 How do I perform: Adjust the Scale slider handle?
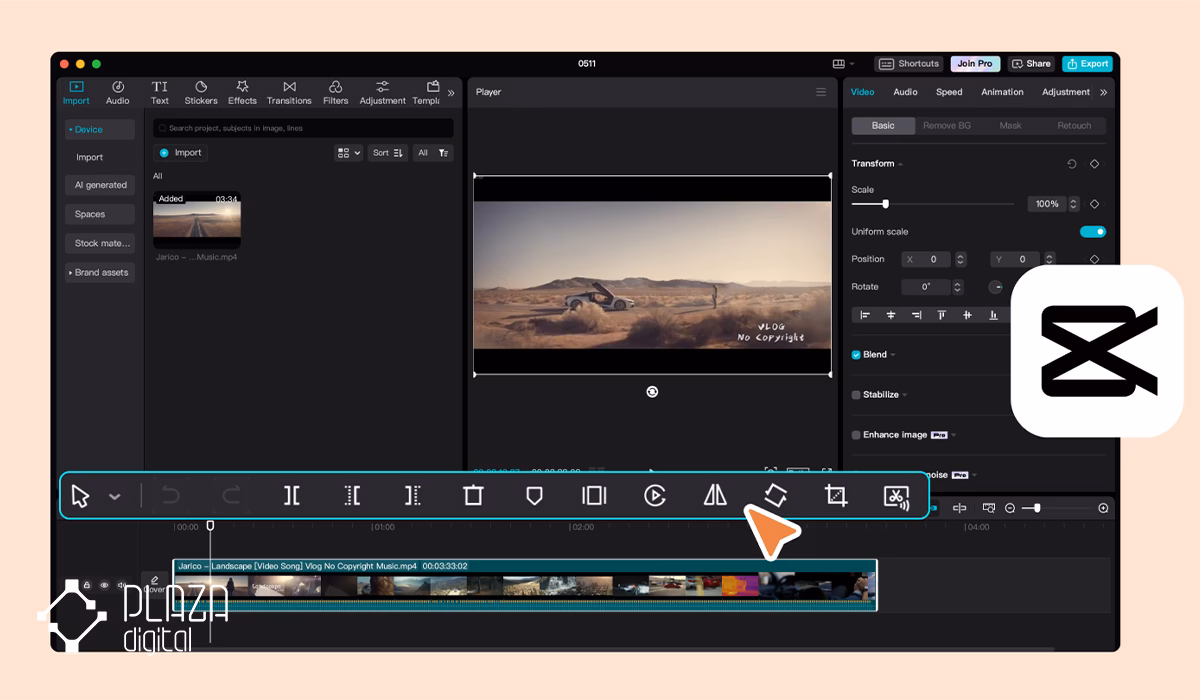click(x=885, y=204)
